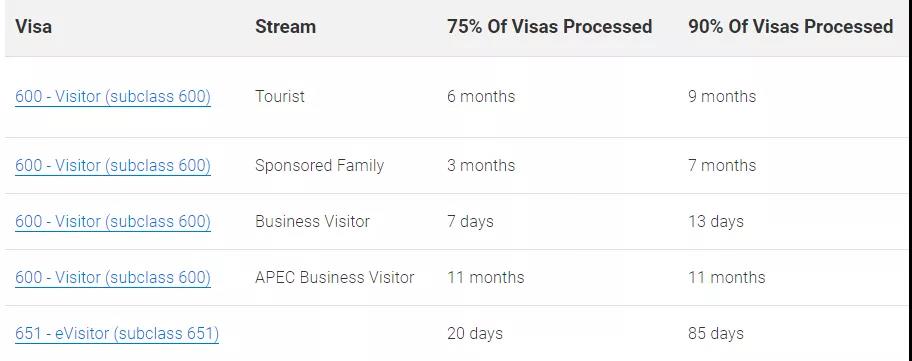Open Visitor 600 link for Sponsored Family stream

click(x=113, y=166)
